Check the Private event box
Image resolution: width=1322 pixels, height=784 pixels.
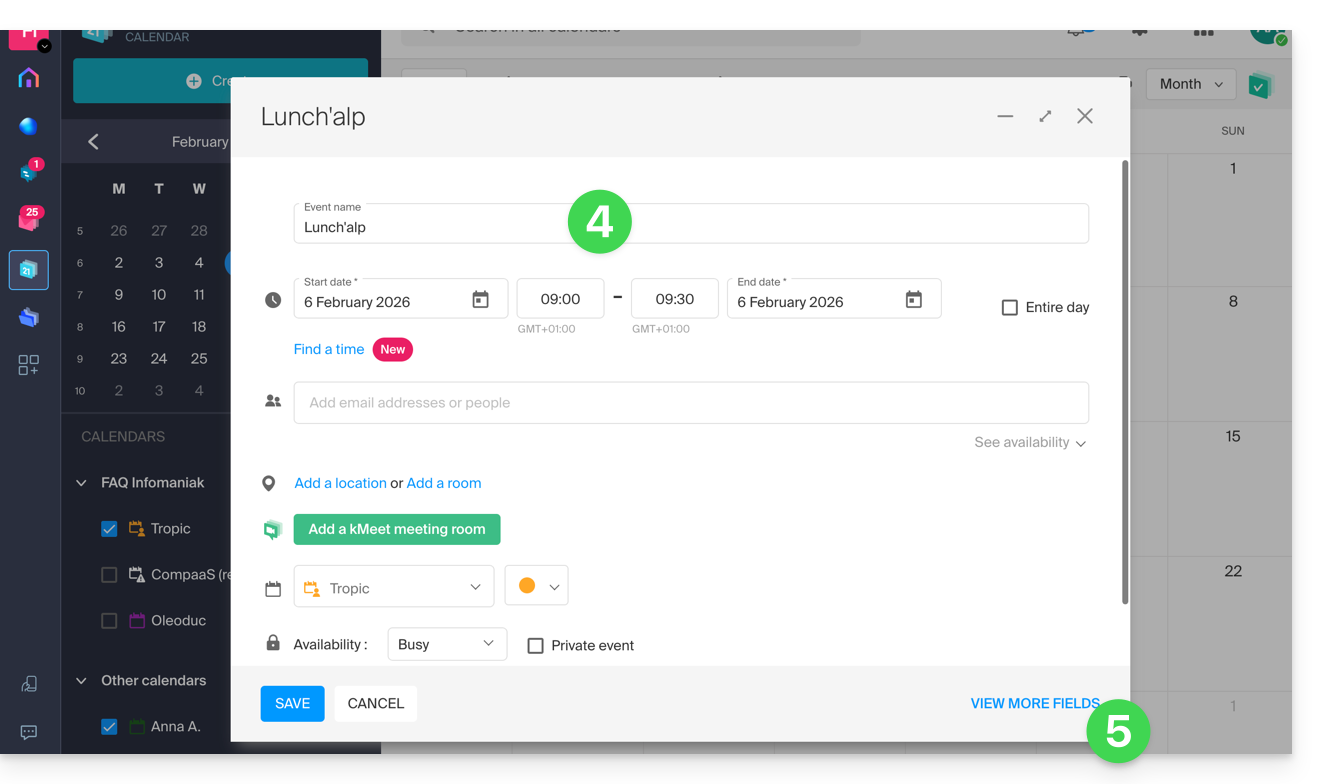[x=536, y=646]
